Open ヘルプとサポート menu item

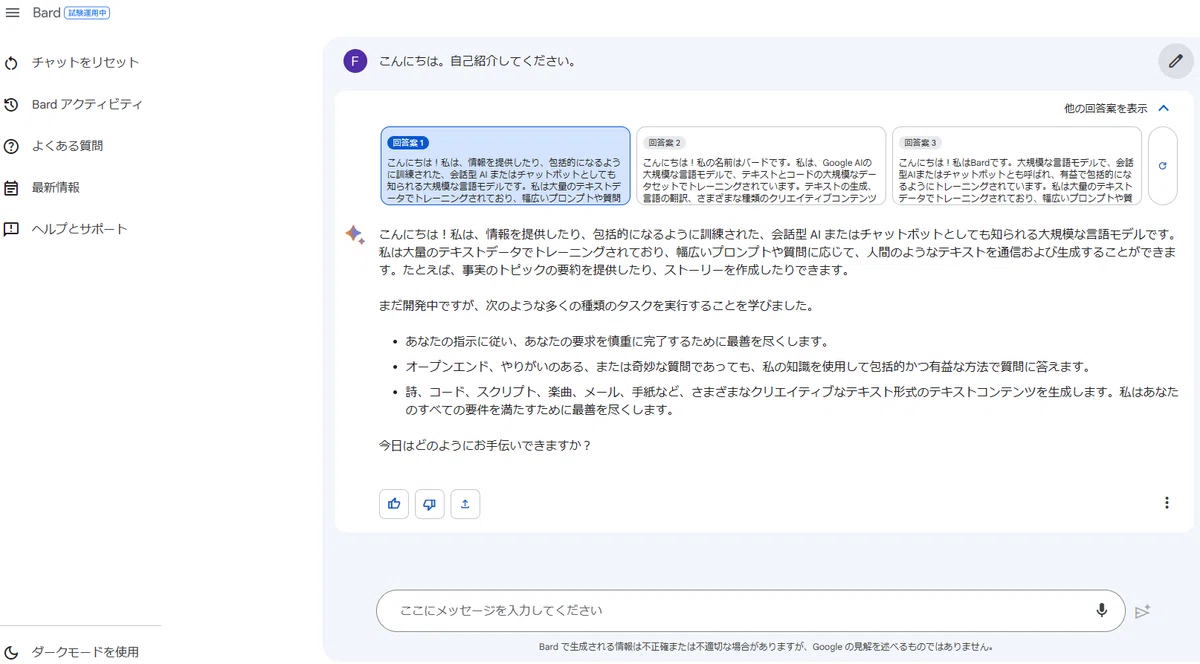click(80, 229)
